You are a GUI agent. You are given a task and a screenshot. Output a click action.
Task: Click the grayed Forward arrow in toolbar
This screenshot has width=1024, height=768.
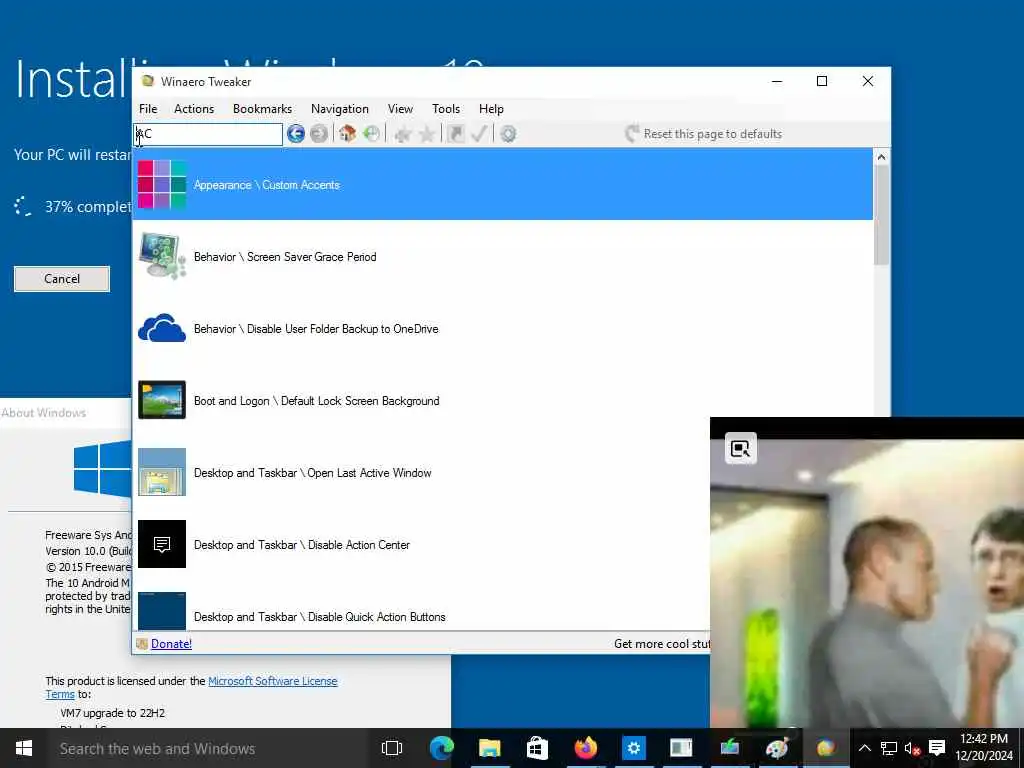(x=319, y=134)
